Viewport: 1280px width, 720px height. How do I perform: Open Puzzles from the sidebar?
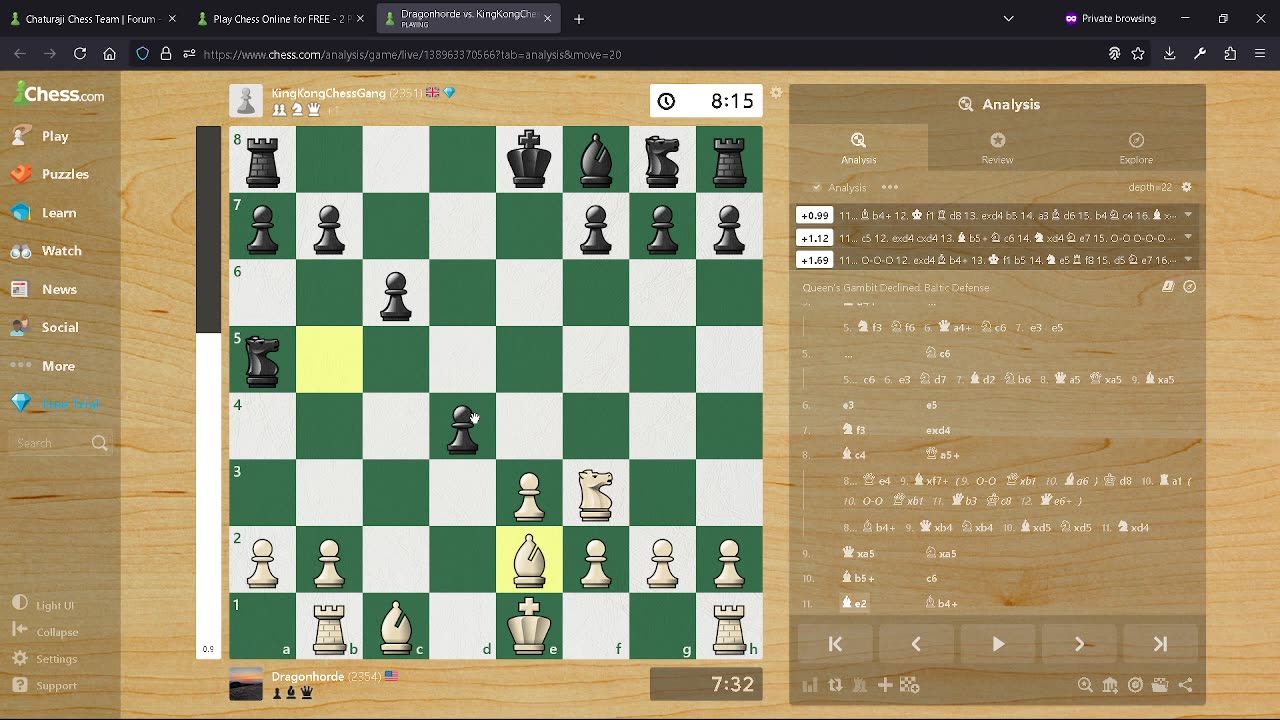50,174
